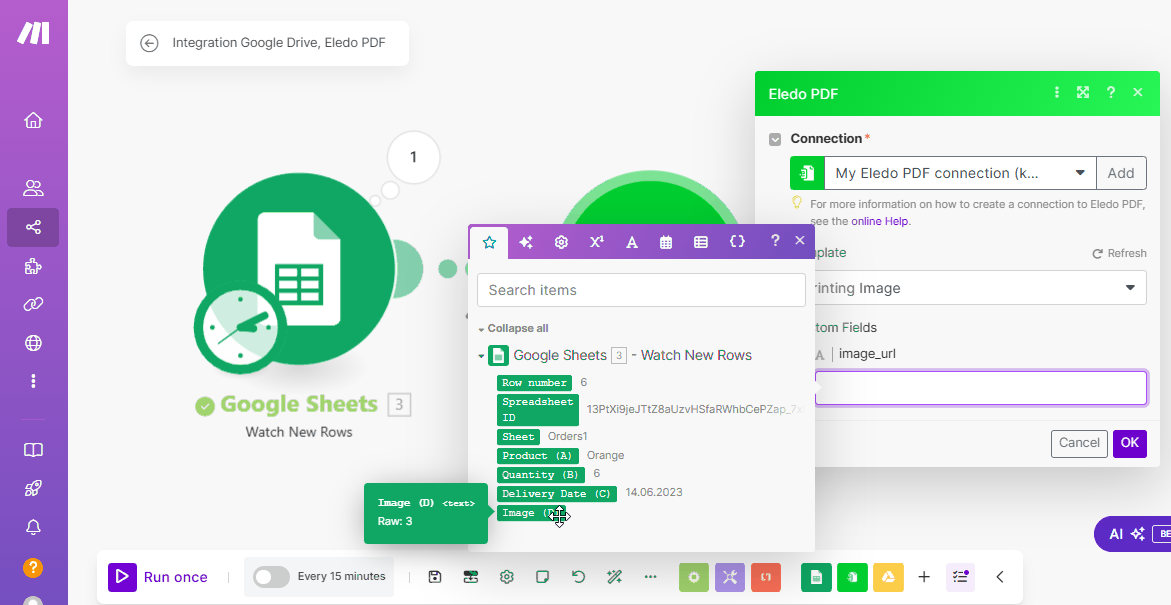Screen dimensions: 1171x605
Task: Click Refresh template link
Action: click(1119, 253)
